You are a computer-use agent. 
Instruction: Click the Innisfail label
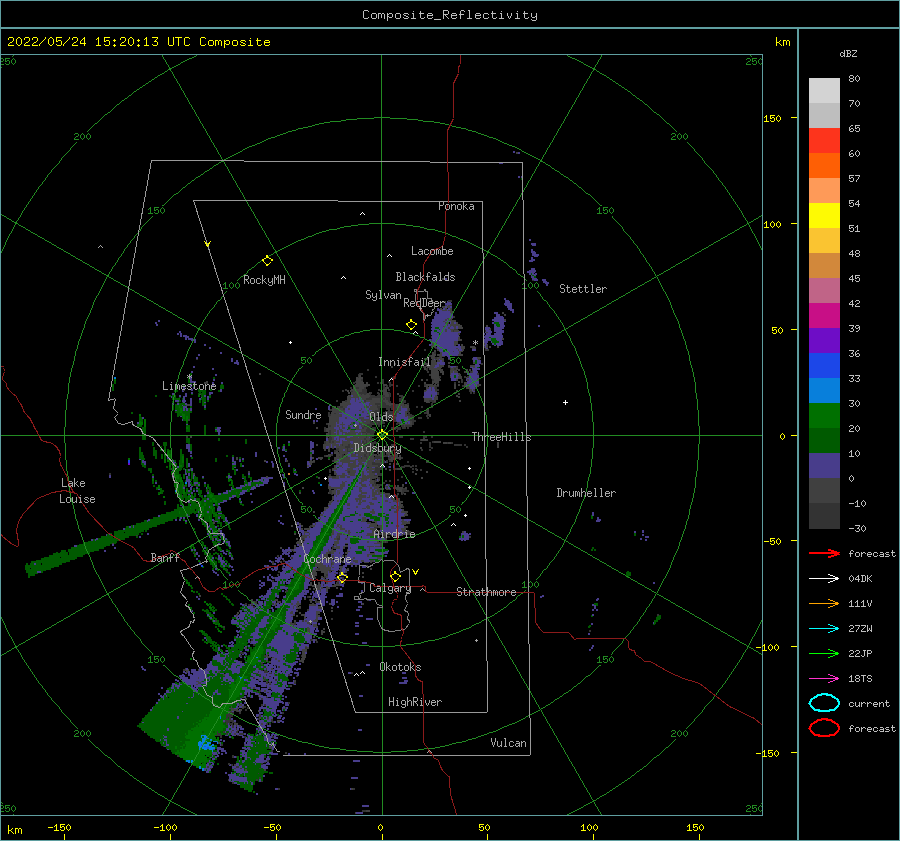[404, 362]
